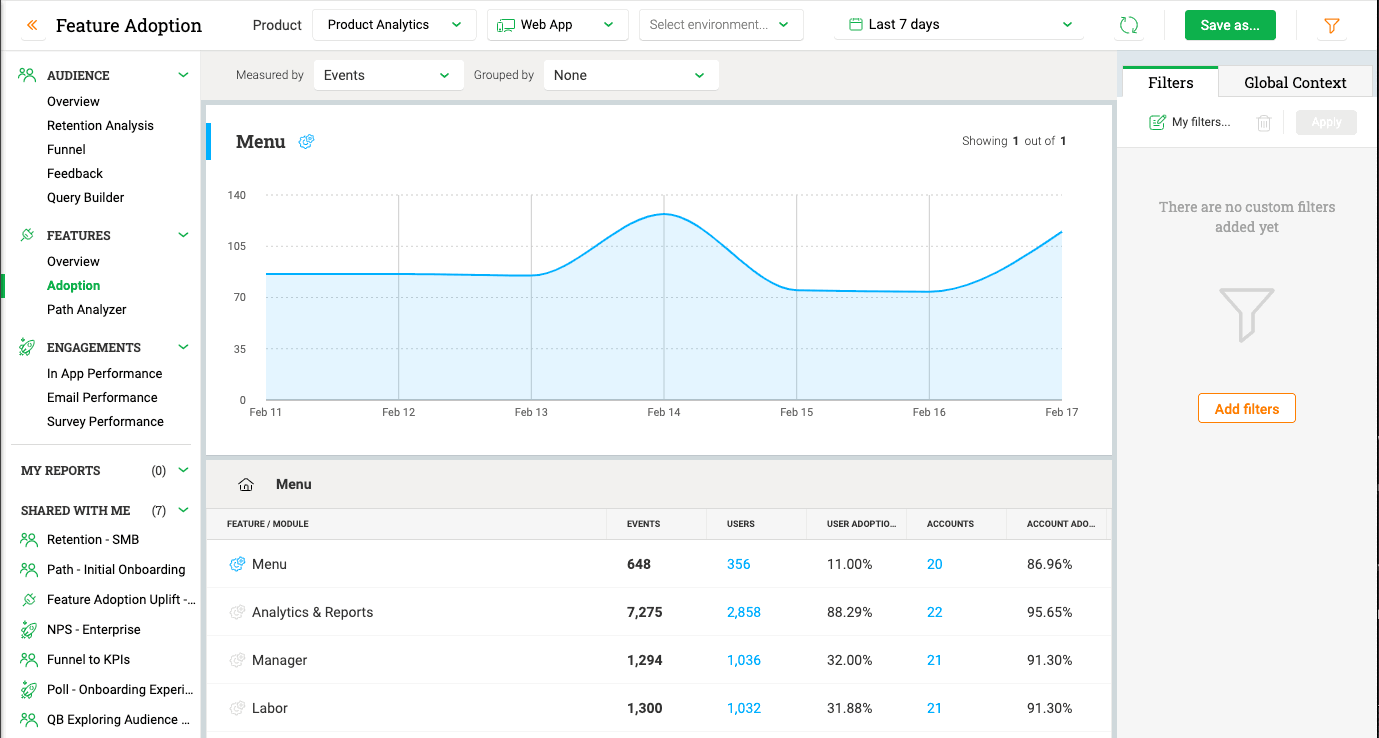The height and width of the screenshot is (738, 1379).
Task: Open Query Builder in sidebar
Action: [85, 197]
